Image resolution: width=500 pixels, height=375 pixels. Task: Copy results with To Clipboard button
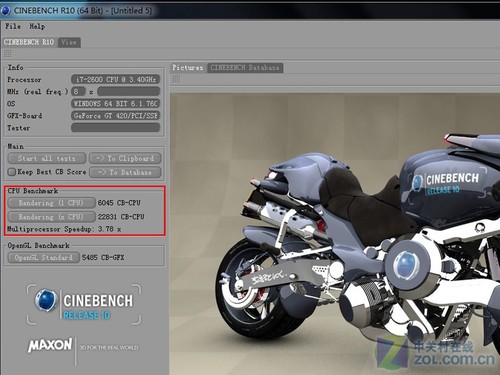coord(125,158)
